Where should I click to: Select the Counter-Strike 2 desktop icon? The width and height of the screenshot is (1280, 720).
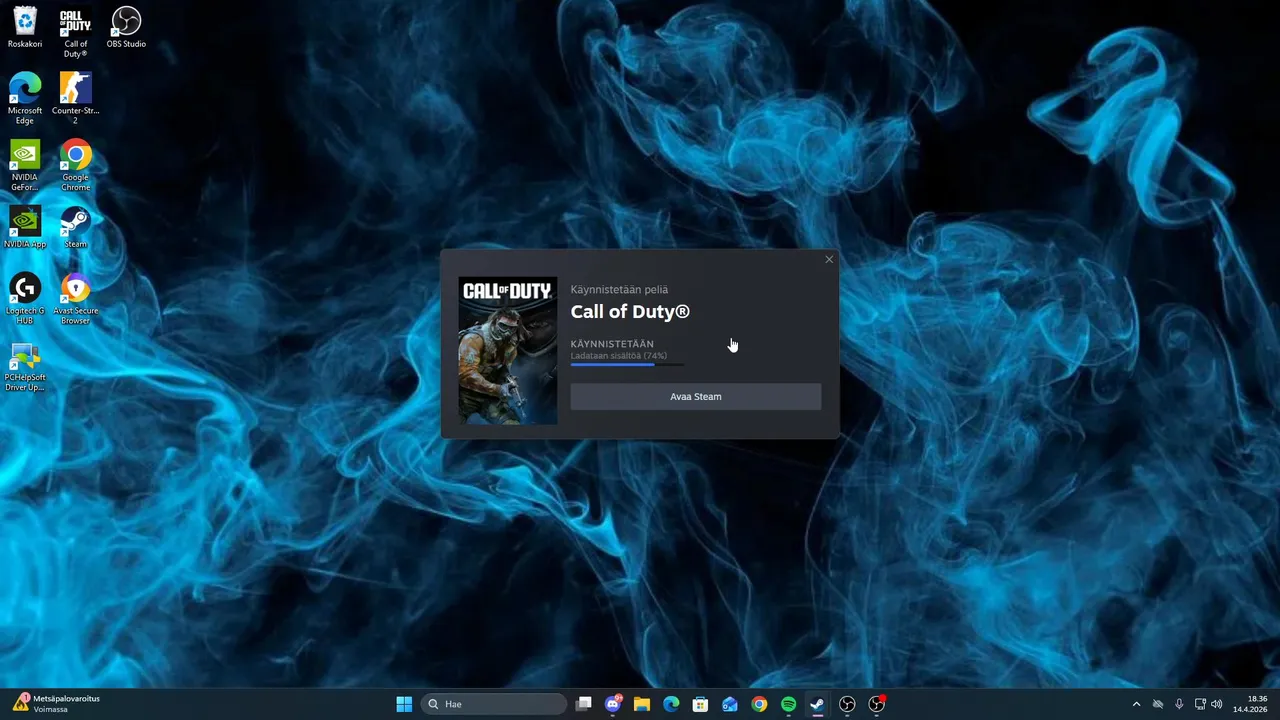pos(76,99)
